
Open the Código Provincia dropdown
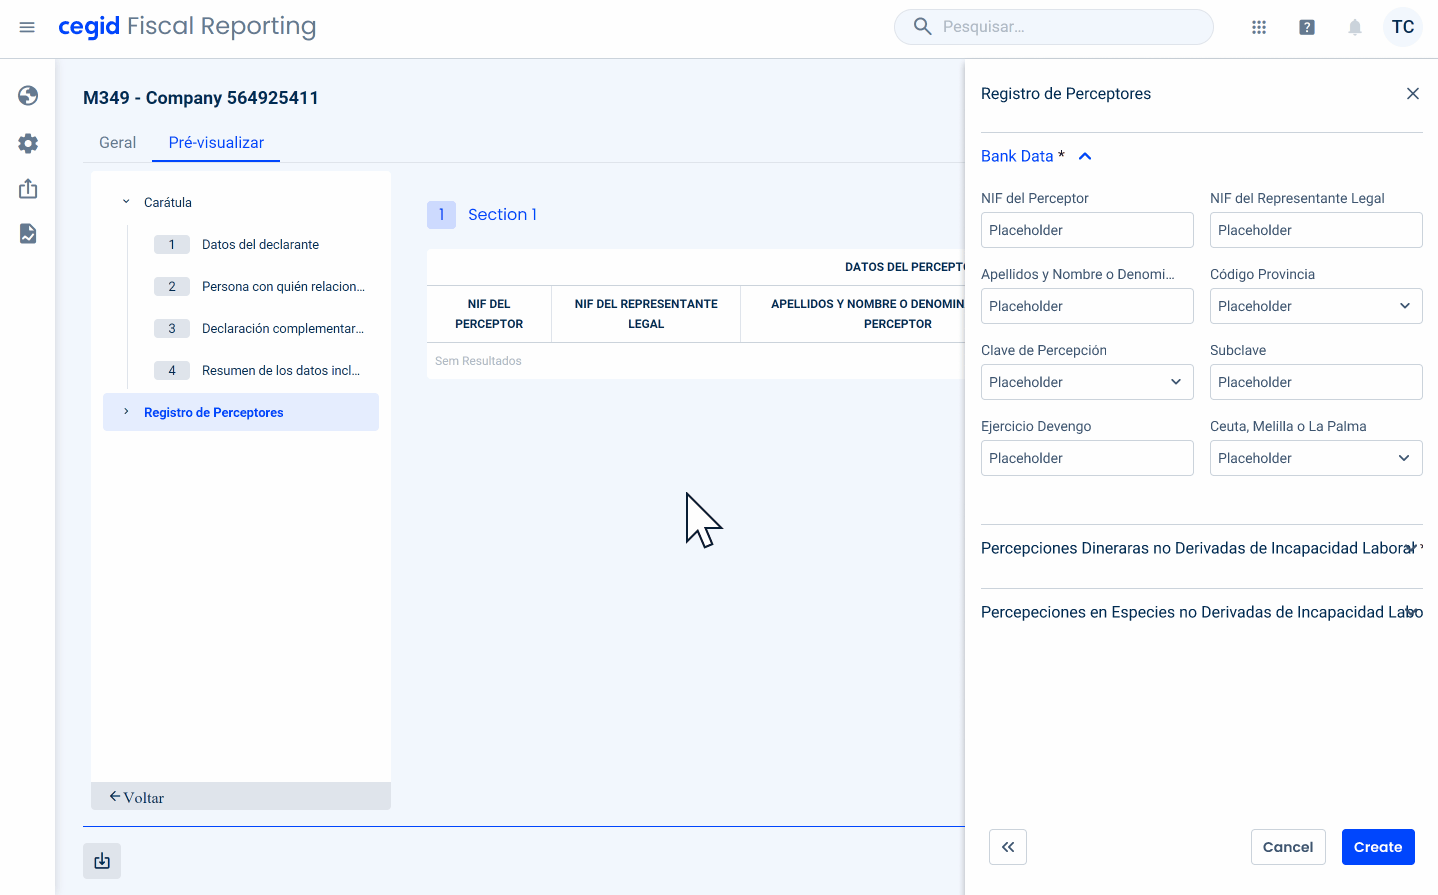(1315, 306)
